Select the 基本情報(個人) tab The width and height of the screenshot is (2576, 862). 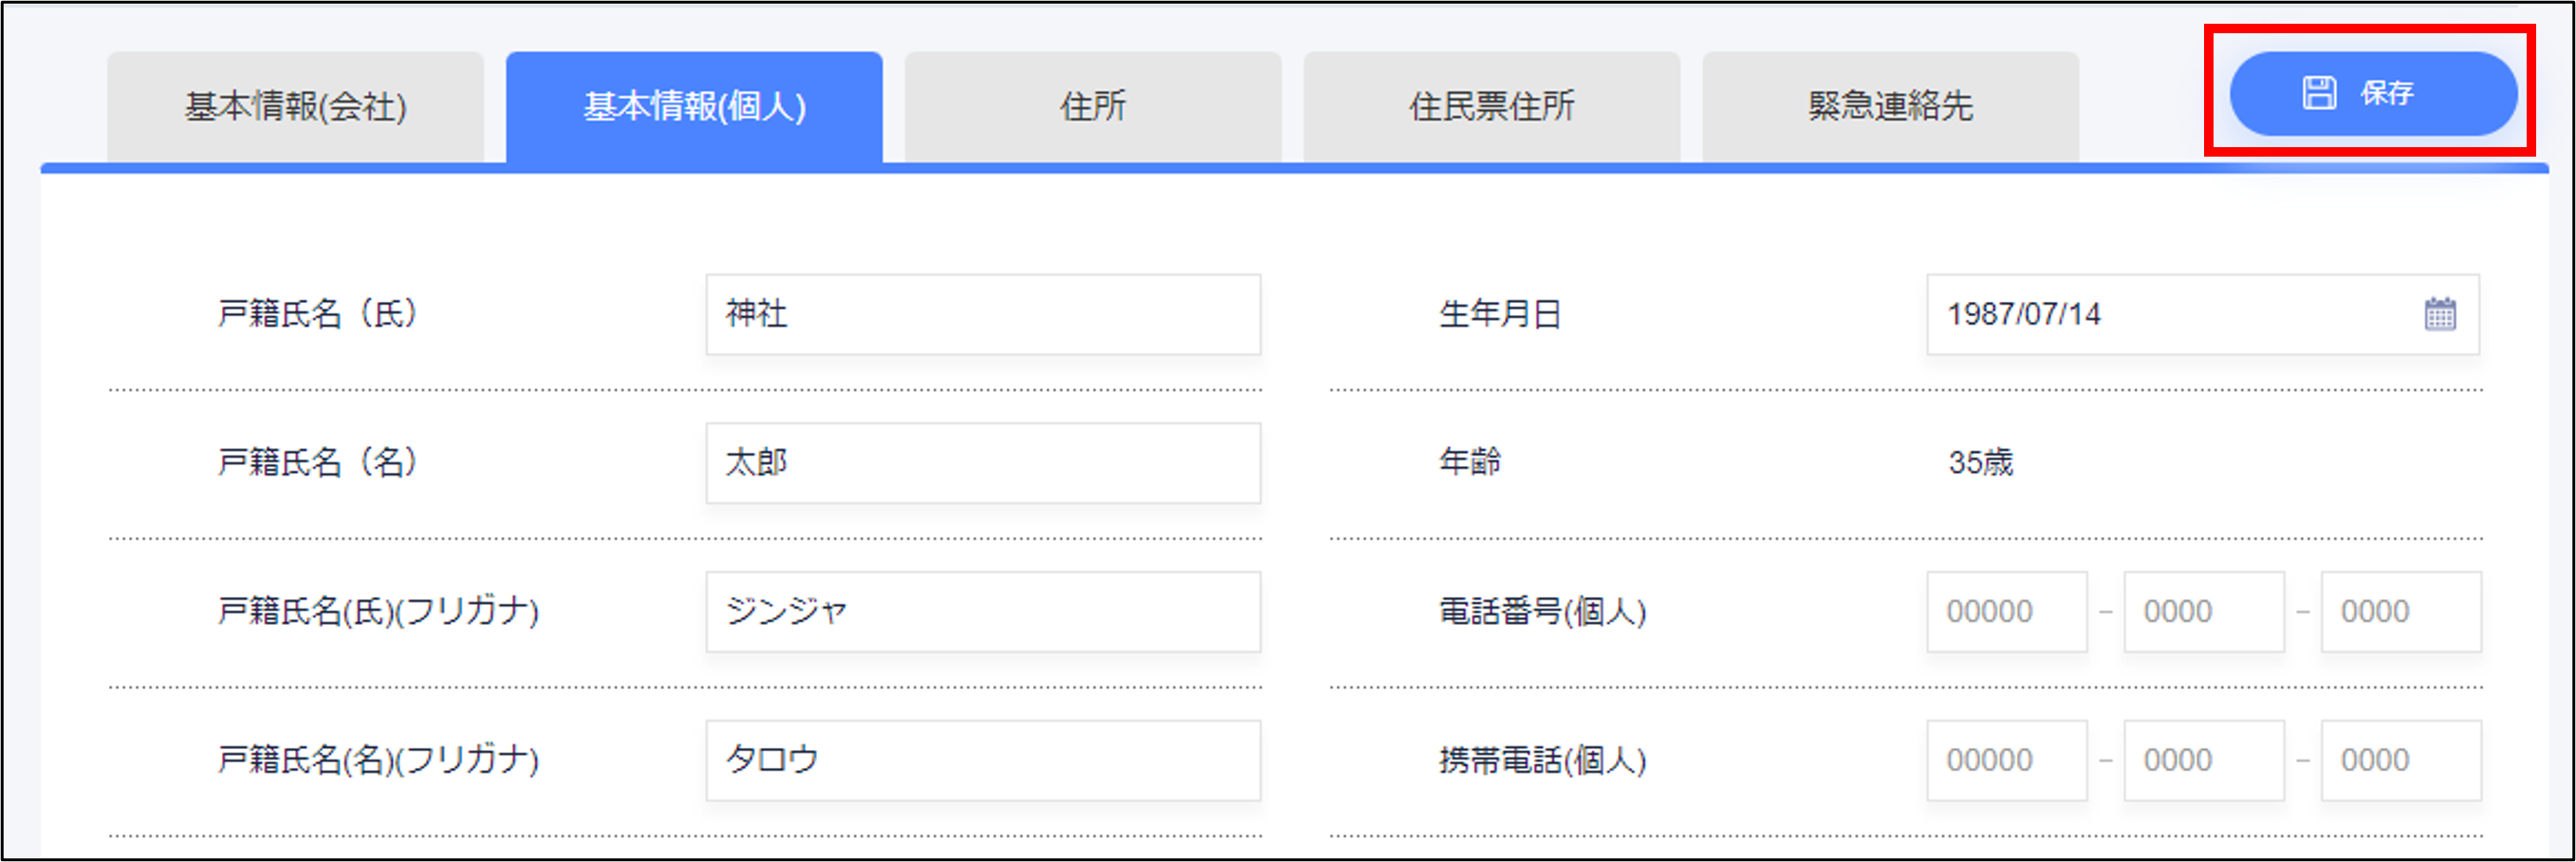click(694, 107)
